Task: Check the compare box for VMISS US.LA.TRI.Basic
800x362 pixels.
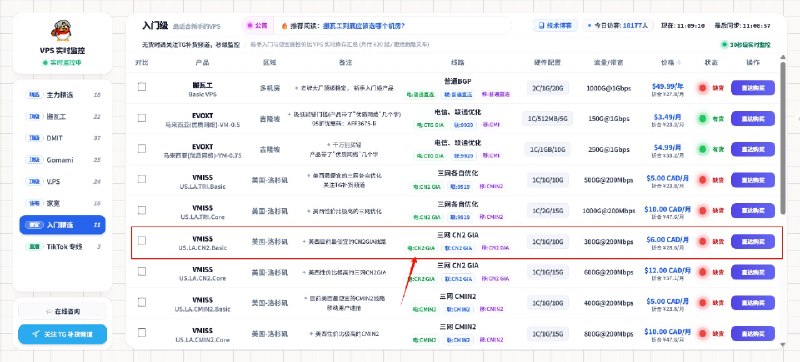Action: (x=142, y=179)
